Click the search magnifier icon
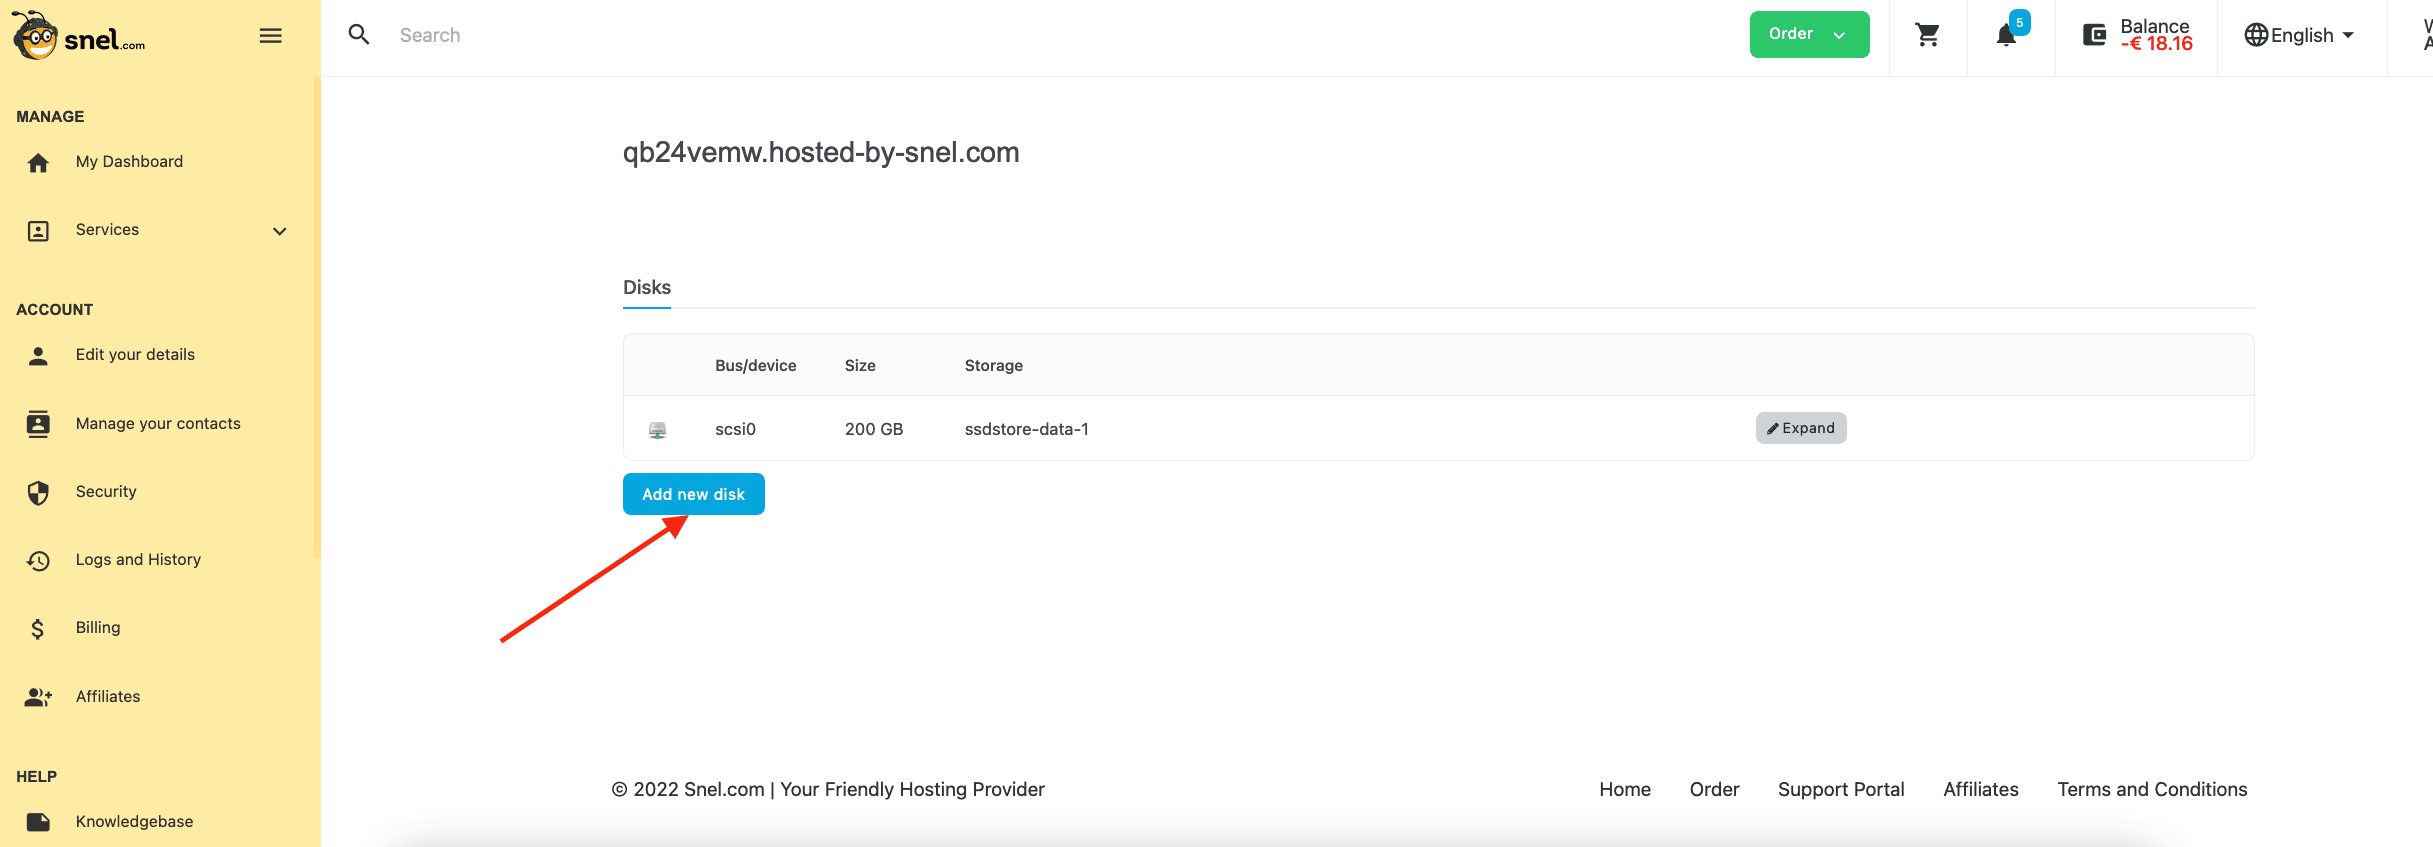 pos(359,35)
